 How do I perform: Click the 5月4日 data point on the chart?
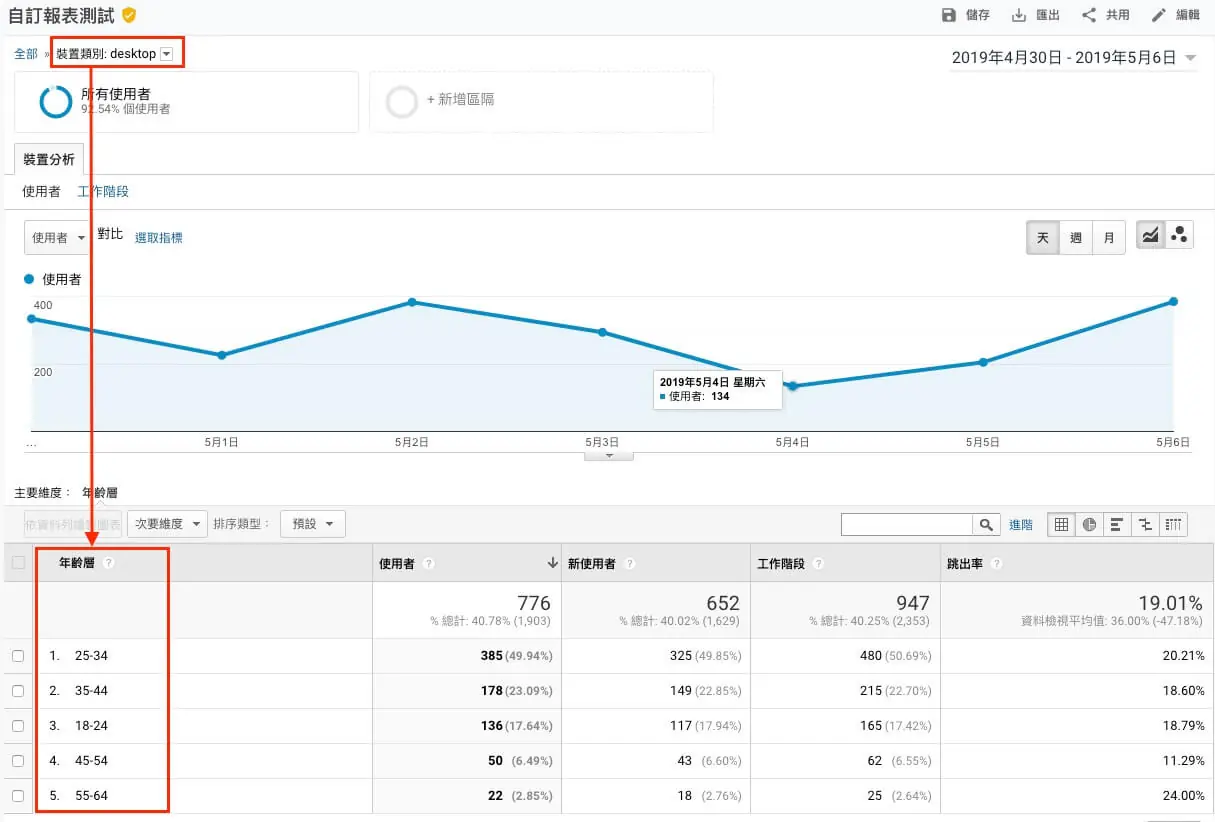tap(793, 386)
